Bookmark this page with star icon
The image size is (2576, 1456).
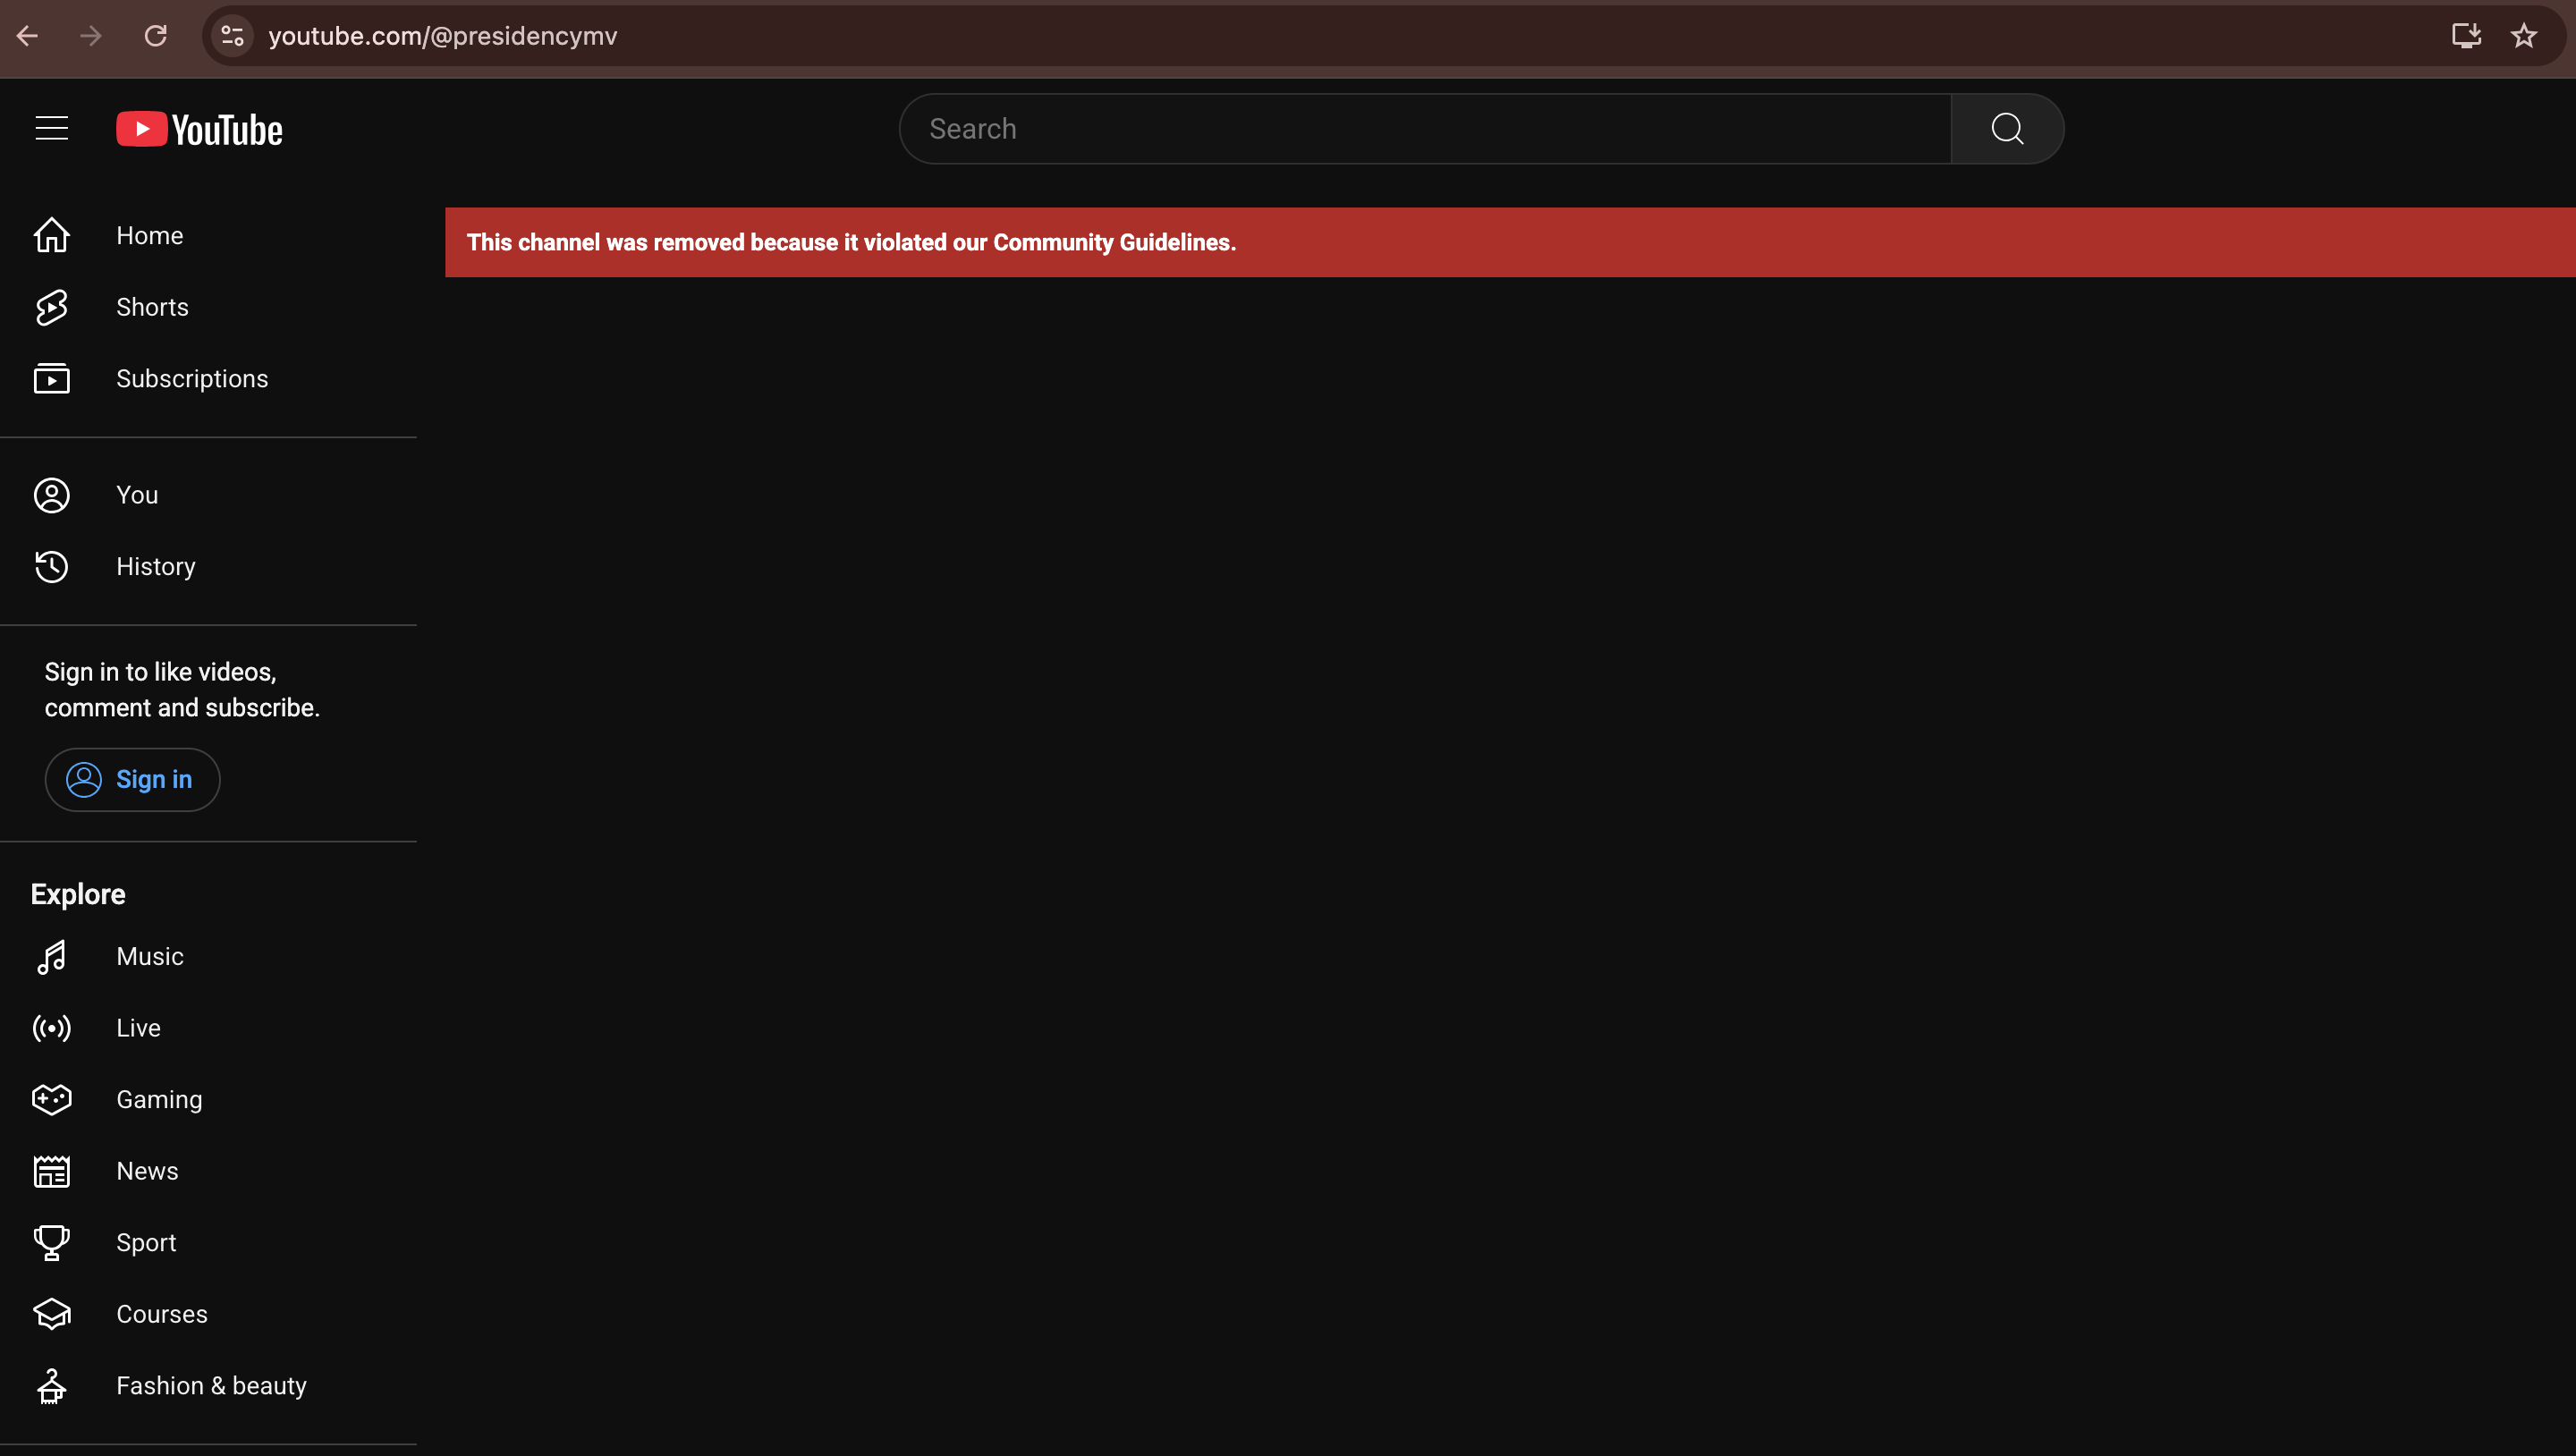point(2523,36)
